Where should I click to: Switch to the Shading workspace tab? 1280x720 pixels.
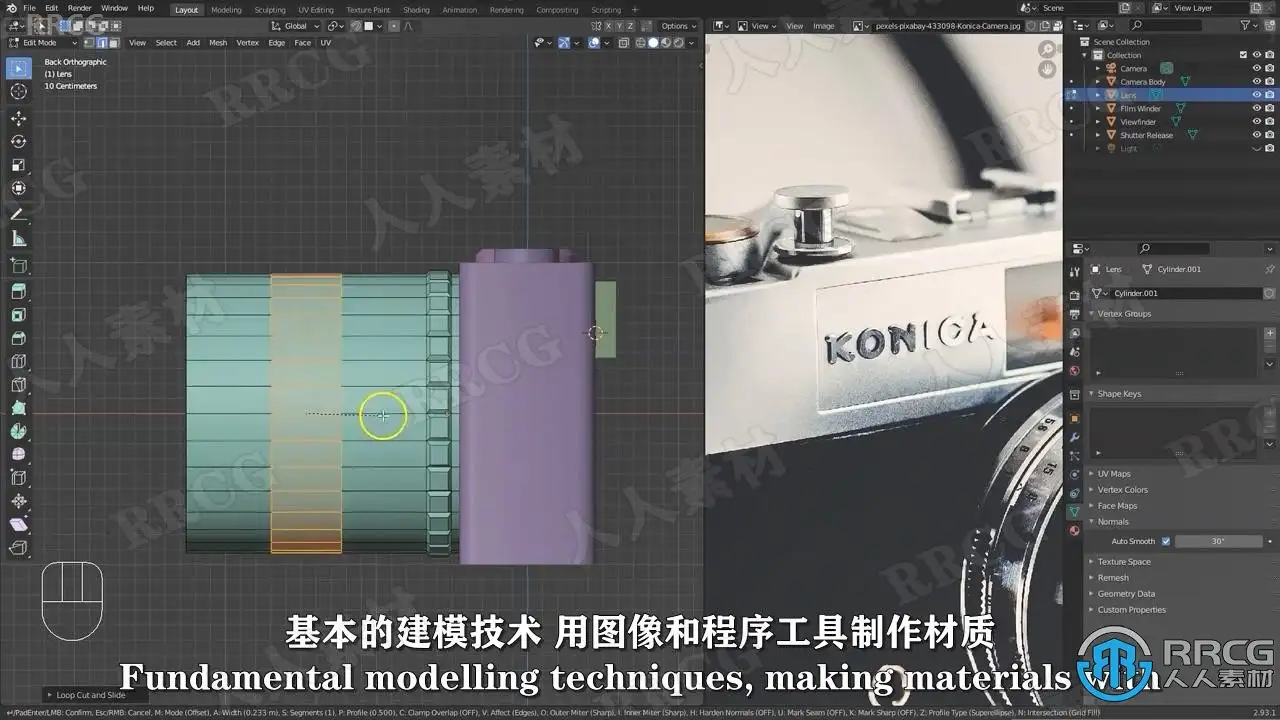pyautogui.click(x=416, y=10)
